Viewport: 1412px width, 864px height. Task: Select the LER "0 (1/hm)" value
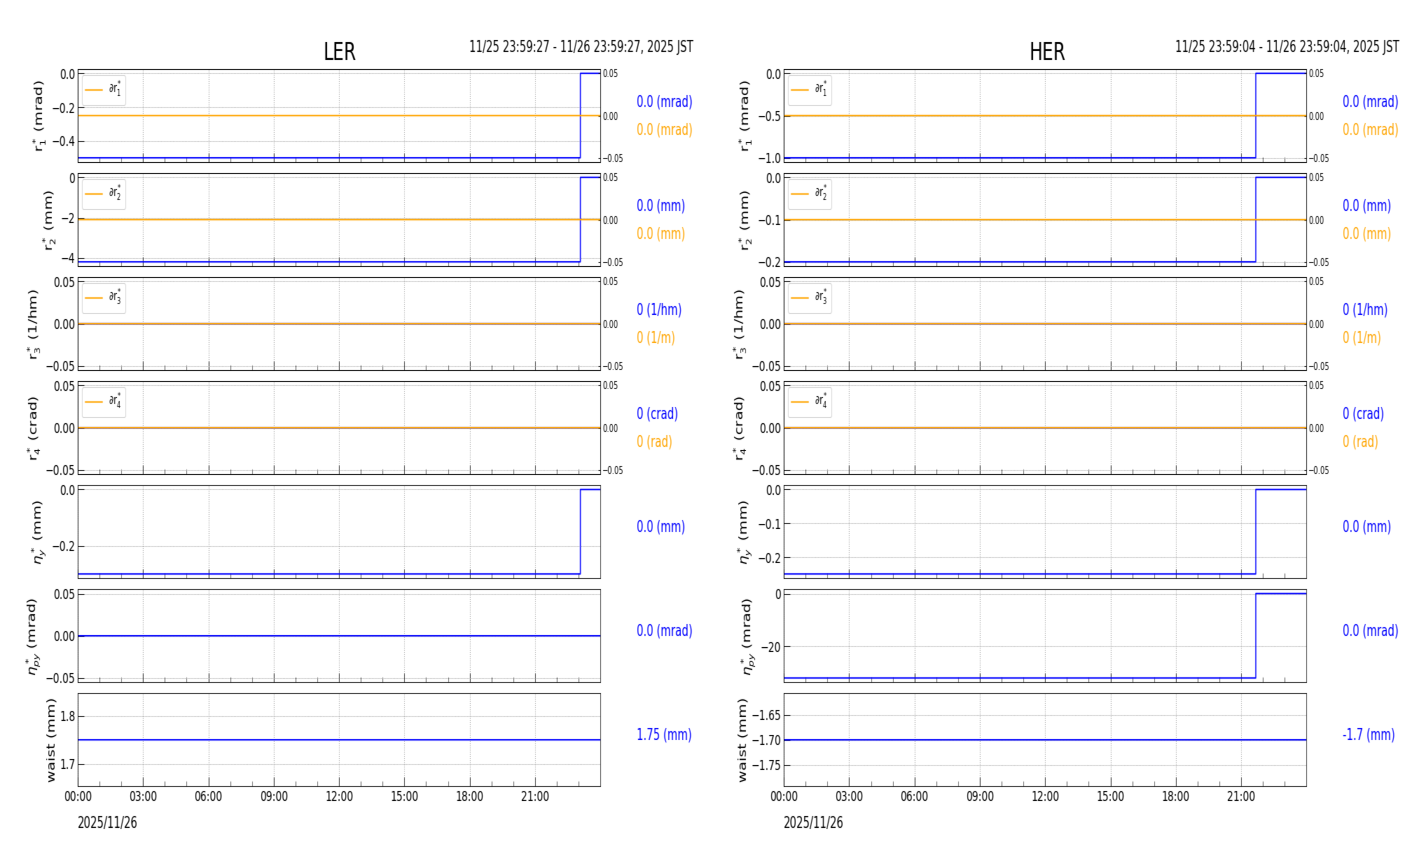[659, 310]
